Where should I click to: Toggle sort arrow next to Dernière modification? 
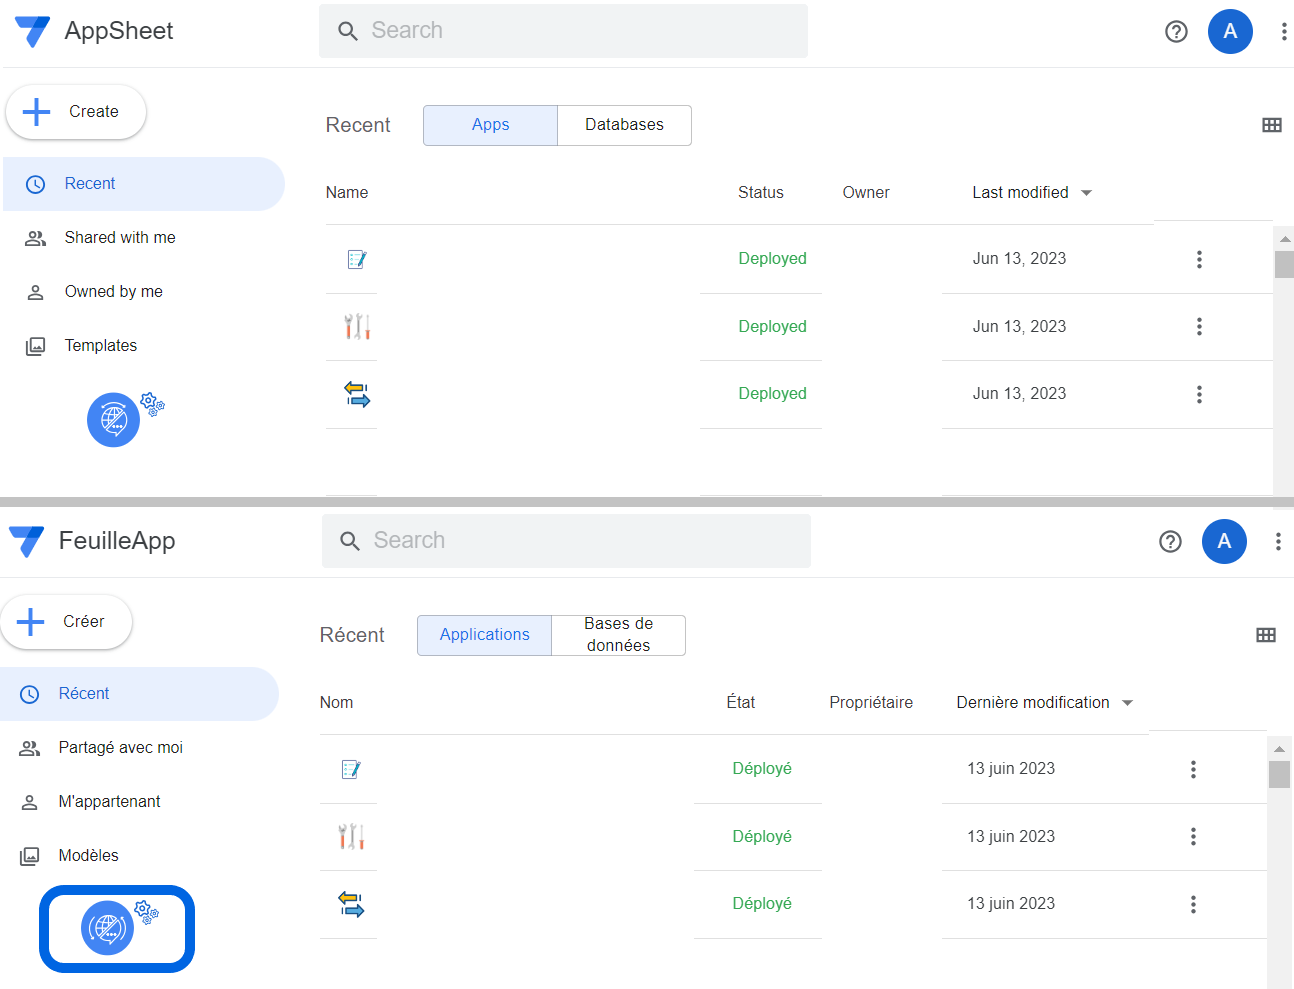(1128, 703)
